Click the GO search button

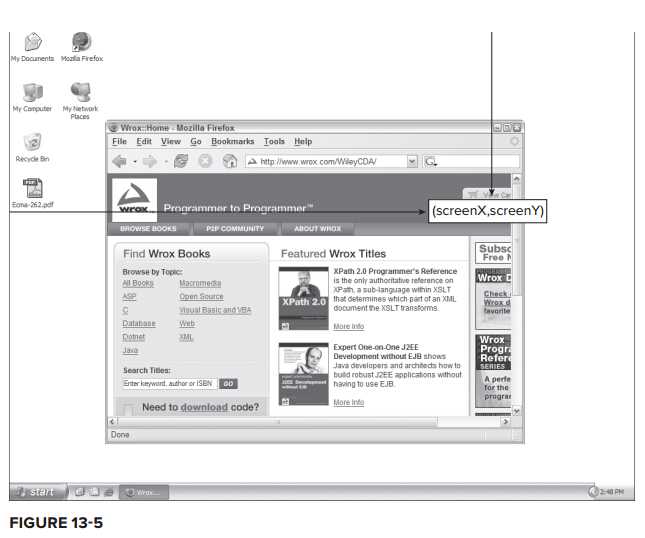228,384
